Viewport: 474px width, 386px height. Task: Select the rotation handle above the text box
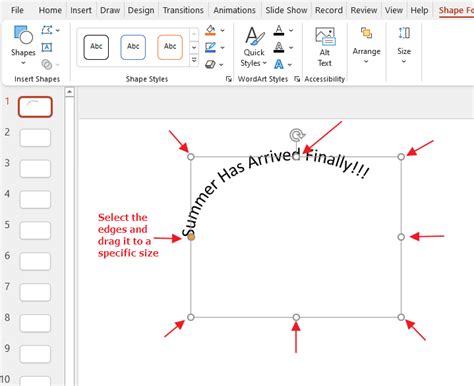(296, 135)
